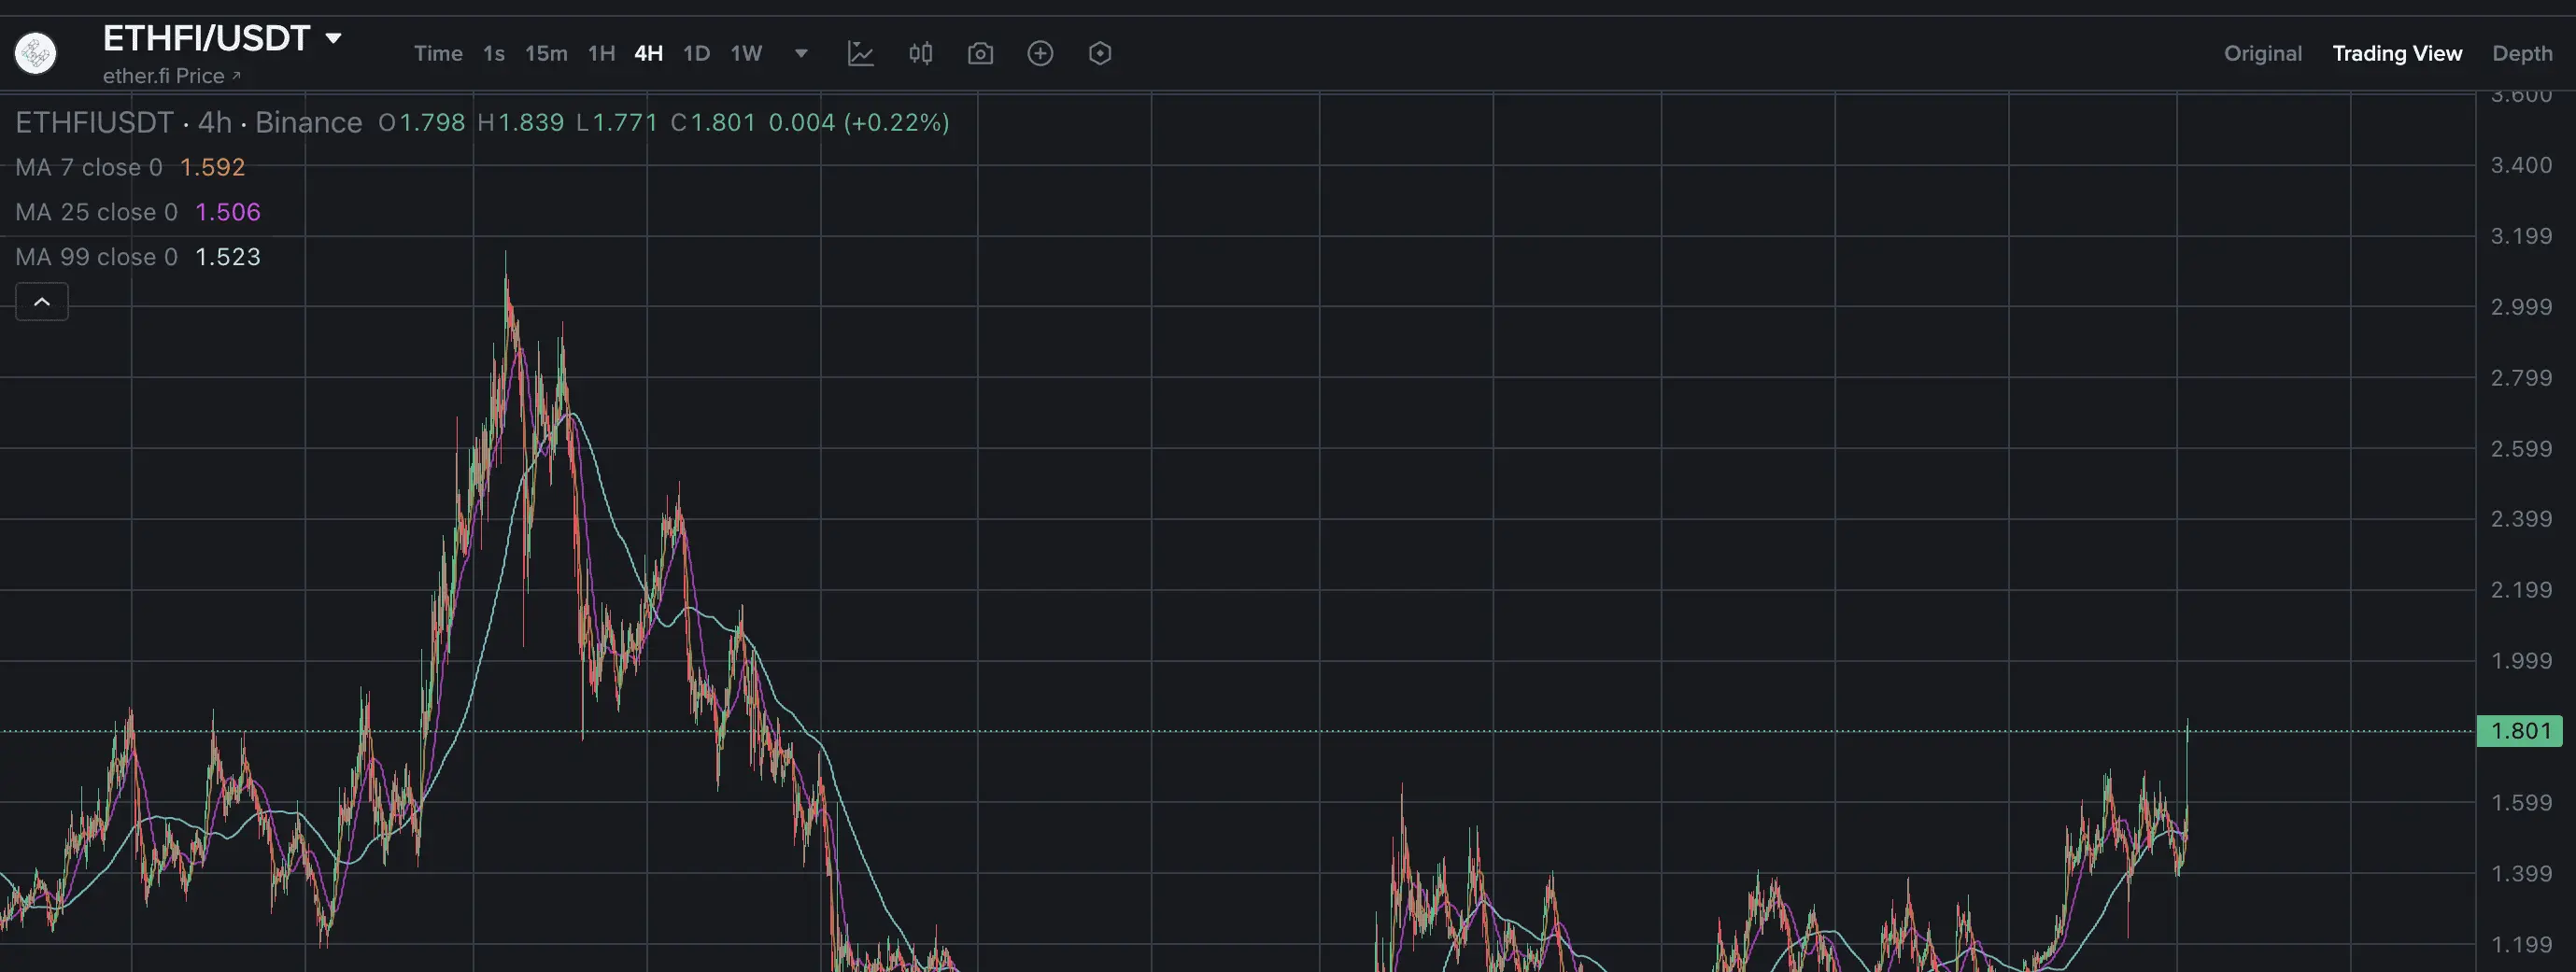This screenshot has width=2576, height=972.
Task: Switch to the 1D interval
Action: pos(696,53)
